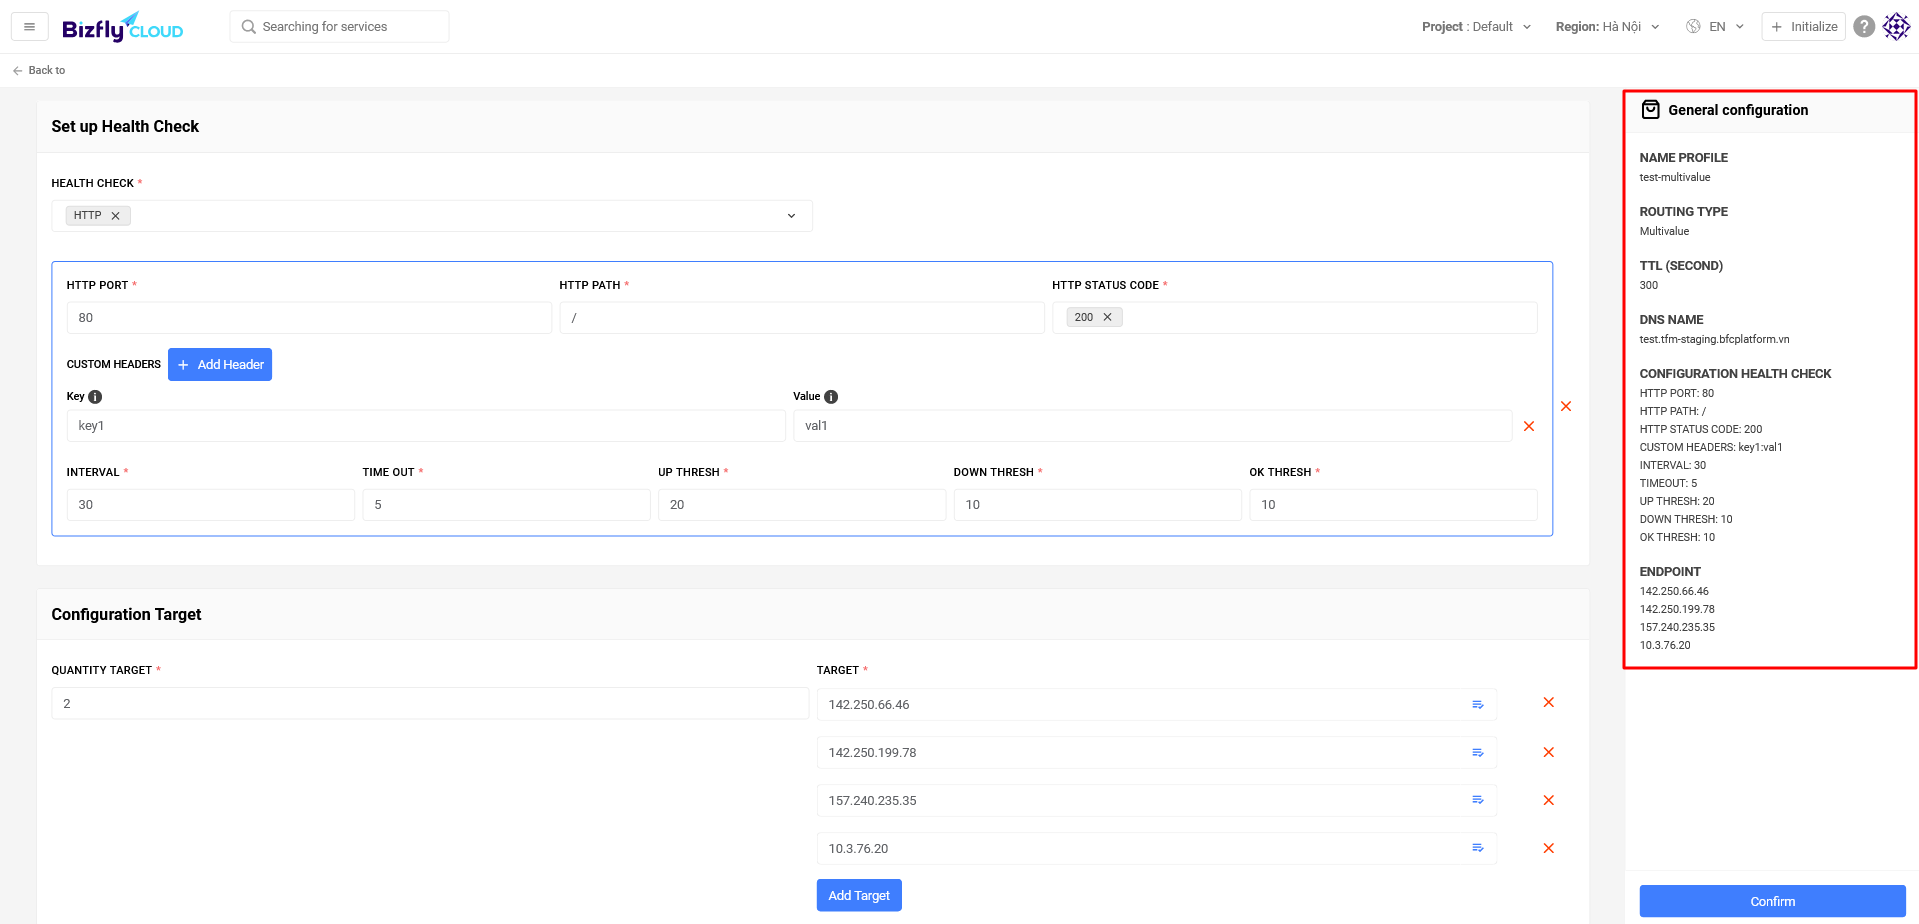Viewport: 1919px width, 924px height.
Task: Open list icon in 142.250.199.78 field
Action: click(1478, 753)
